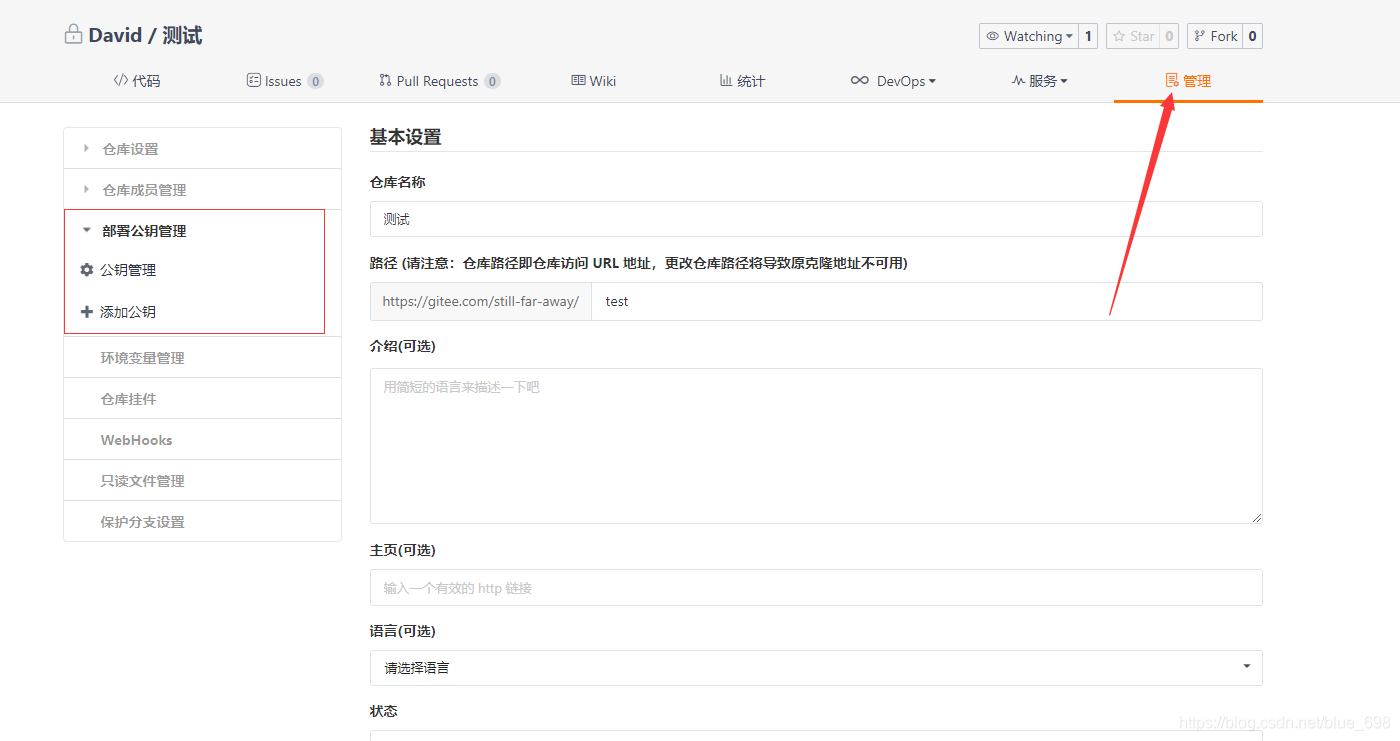Click the DevOps infinity icon
Screen dimensions: 1400x741
point(860,80)
